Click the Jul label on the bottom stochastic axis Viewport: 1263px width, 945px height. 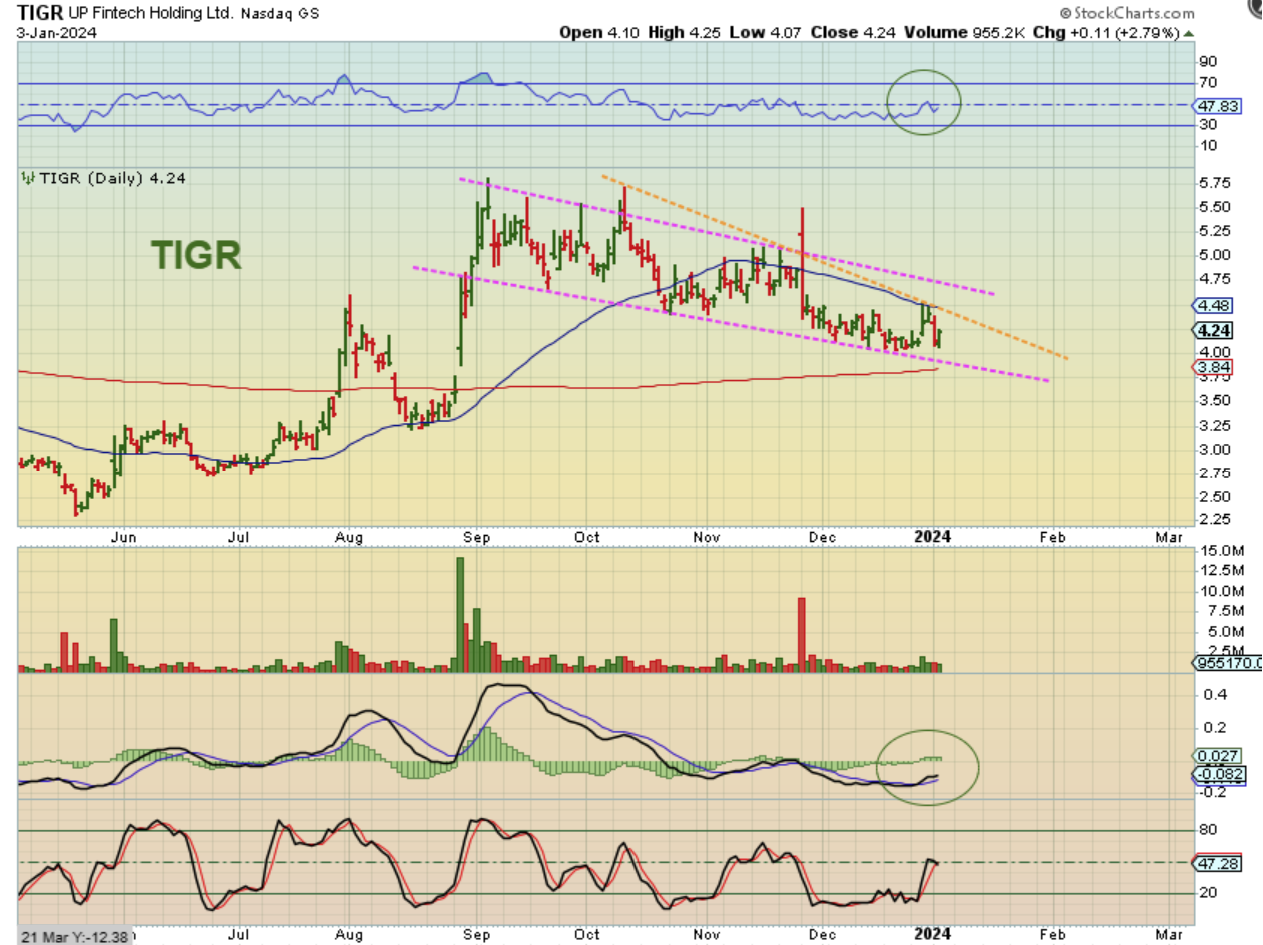239,934
